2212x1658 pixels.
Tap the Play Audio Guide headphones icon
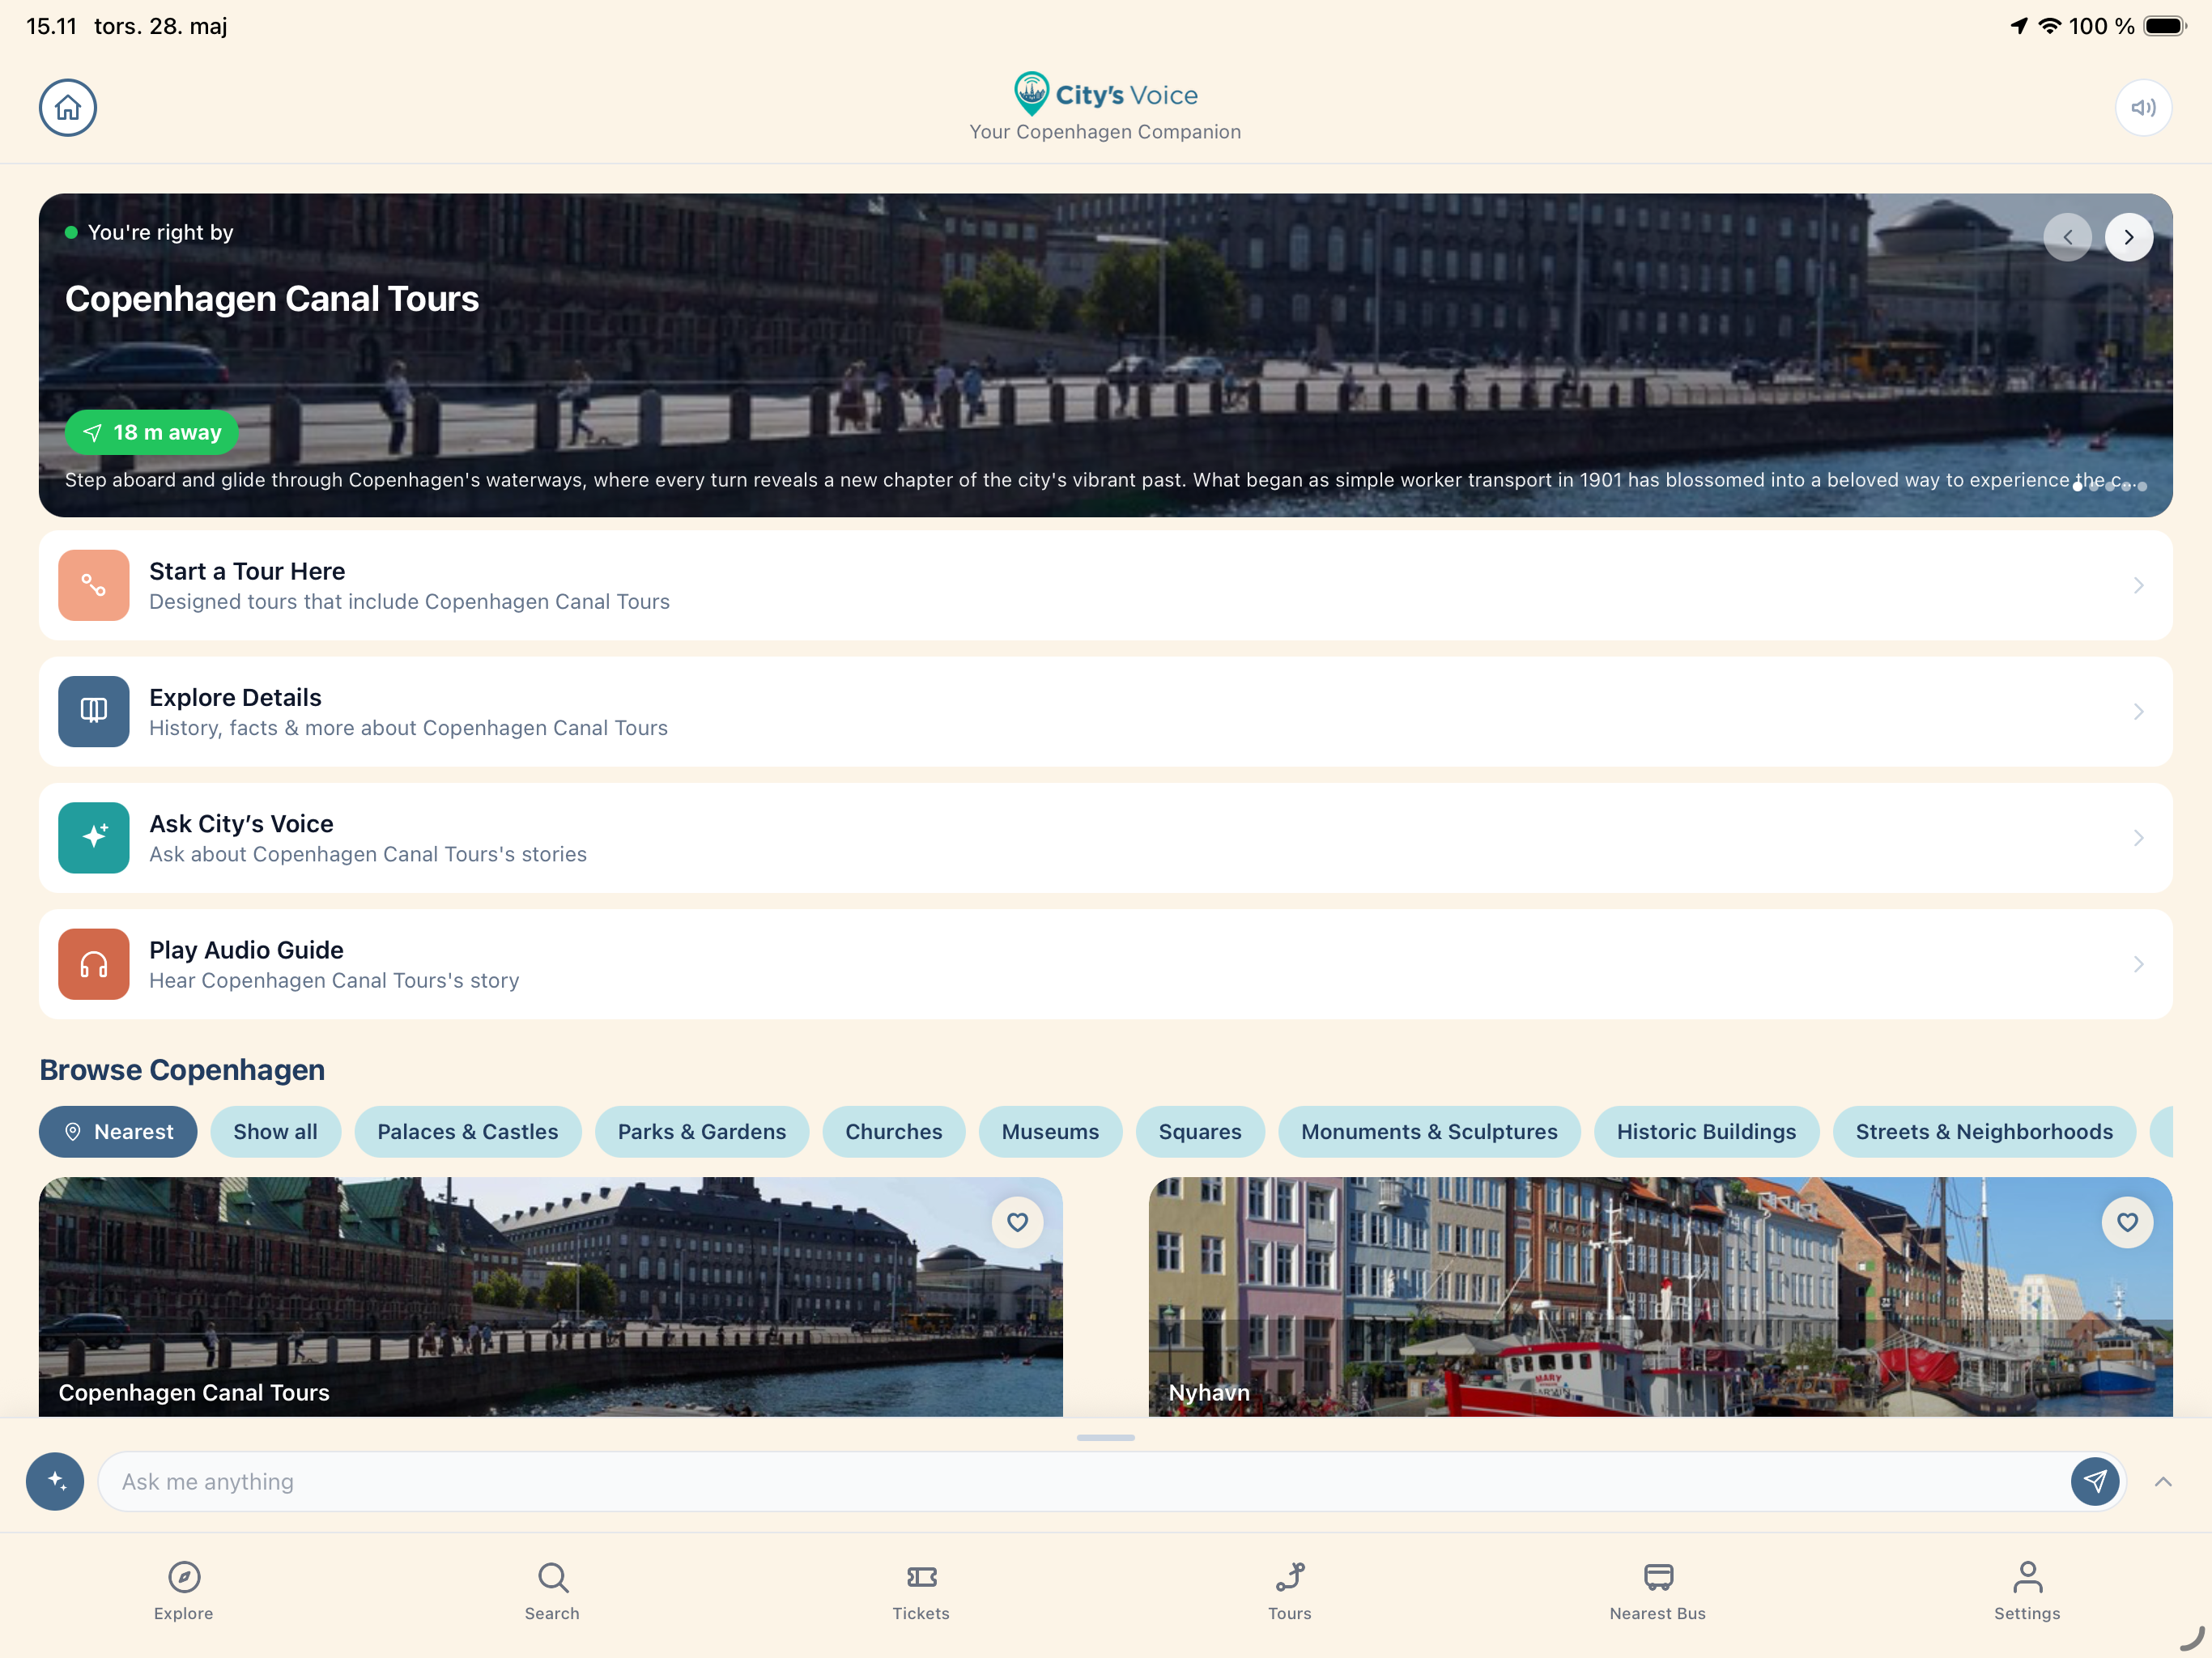click(94, 964)
